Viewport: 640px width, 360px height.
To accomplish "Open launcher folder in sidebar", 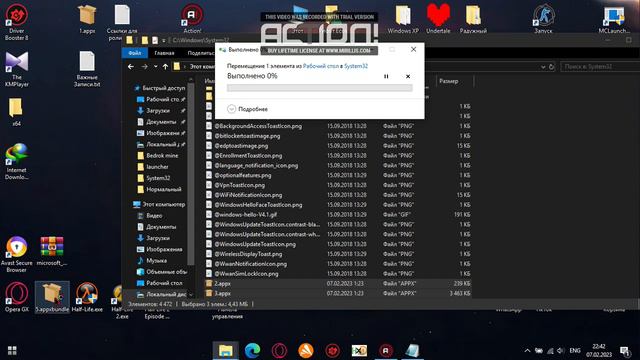I will click(157, 167).
